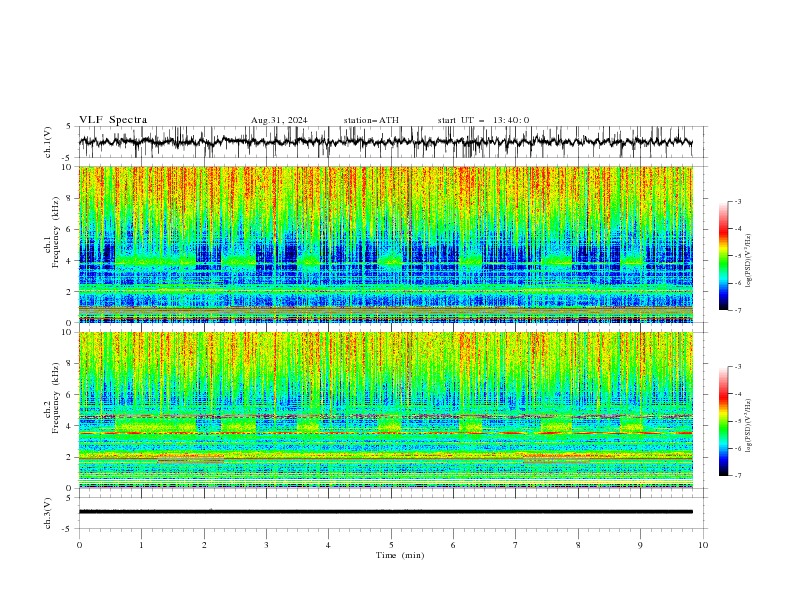
Task: Click the "6" kHz tick on ch.1 spectrogram
Action: tap(70, 229)
